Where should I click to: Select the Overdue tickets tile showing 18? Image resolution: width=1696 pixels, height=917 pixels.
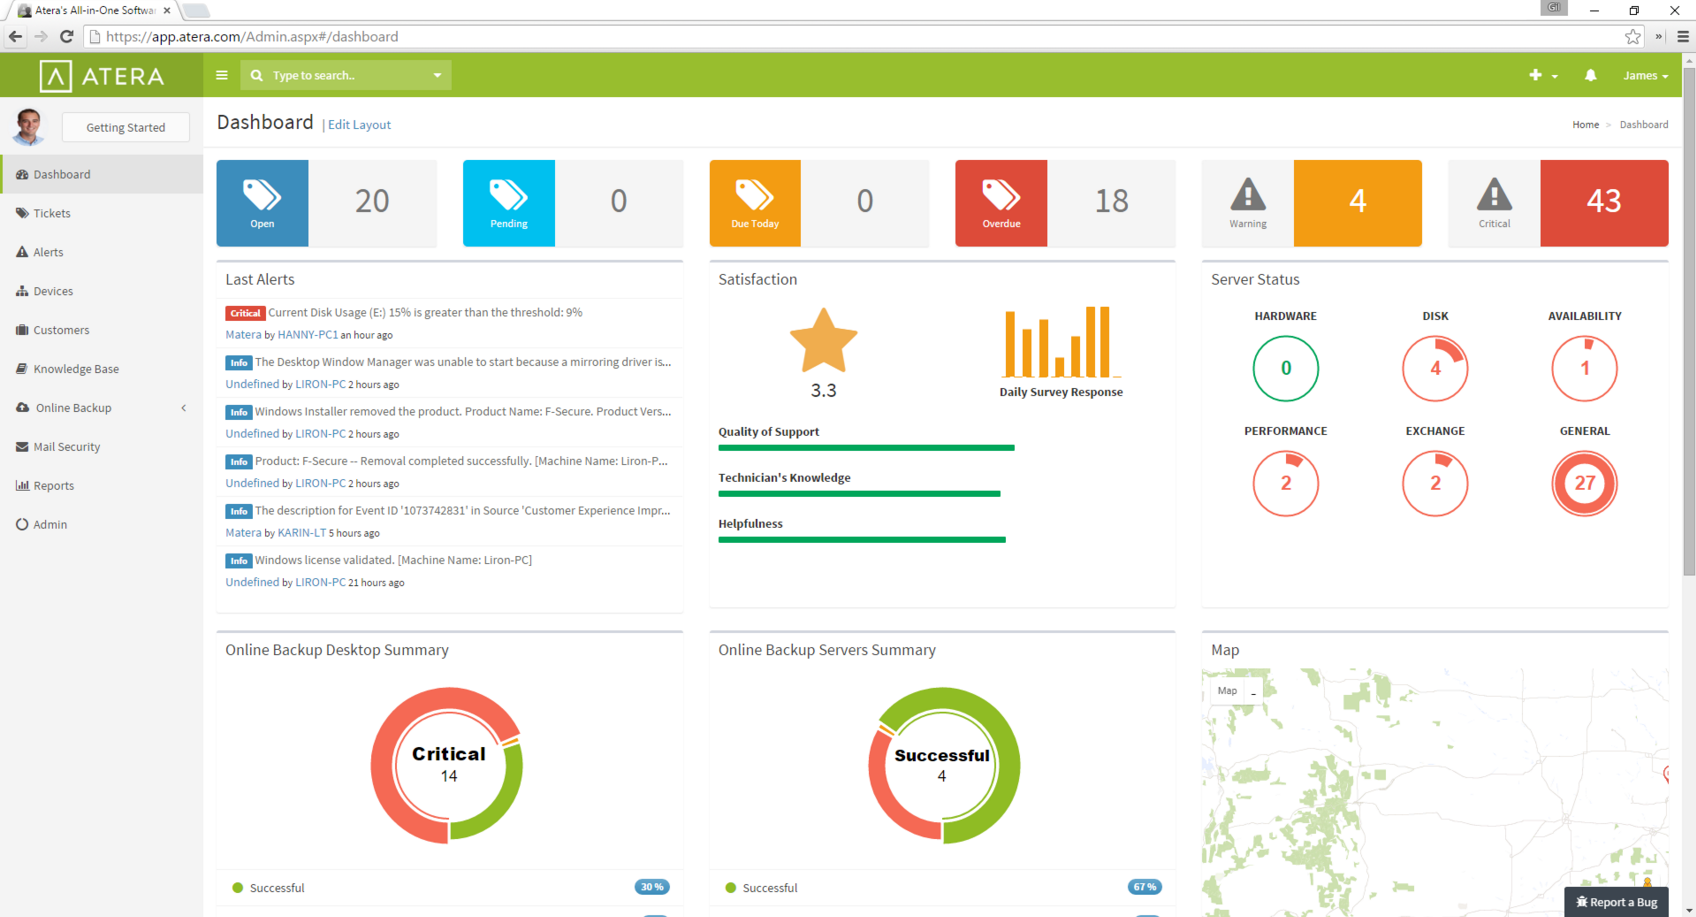[1064, 203]
